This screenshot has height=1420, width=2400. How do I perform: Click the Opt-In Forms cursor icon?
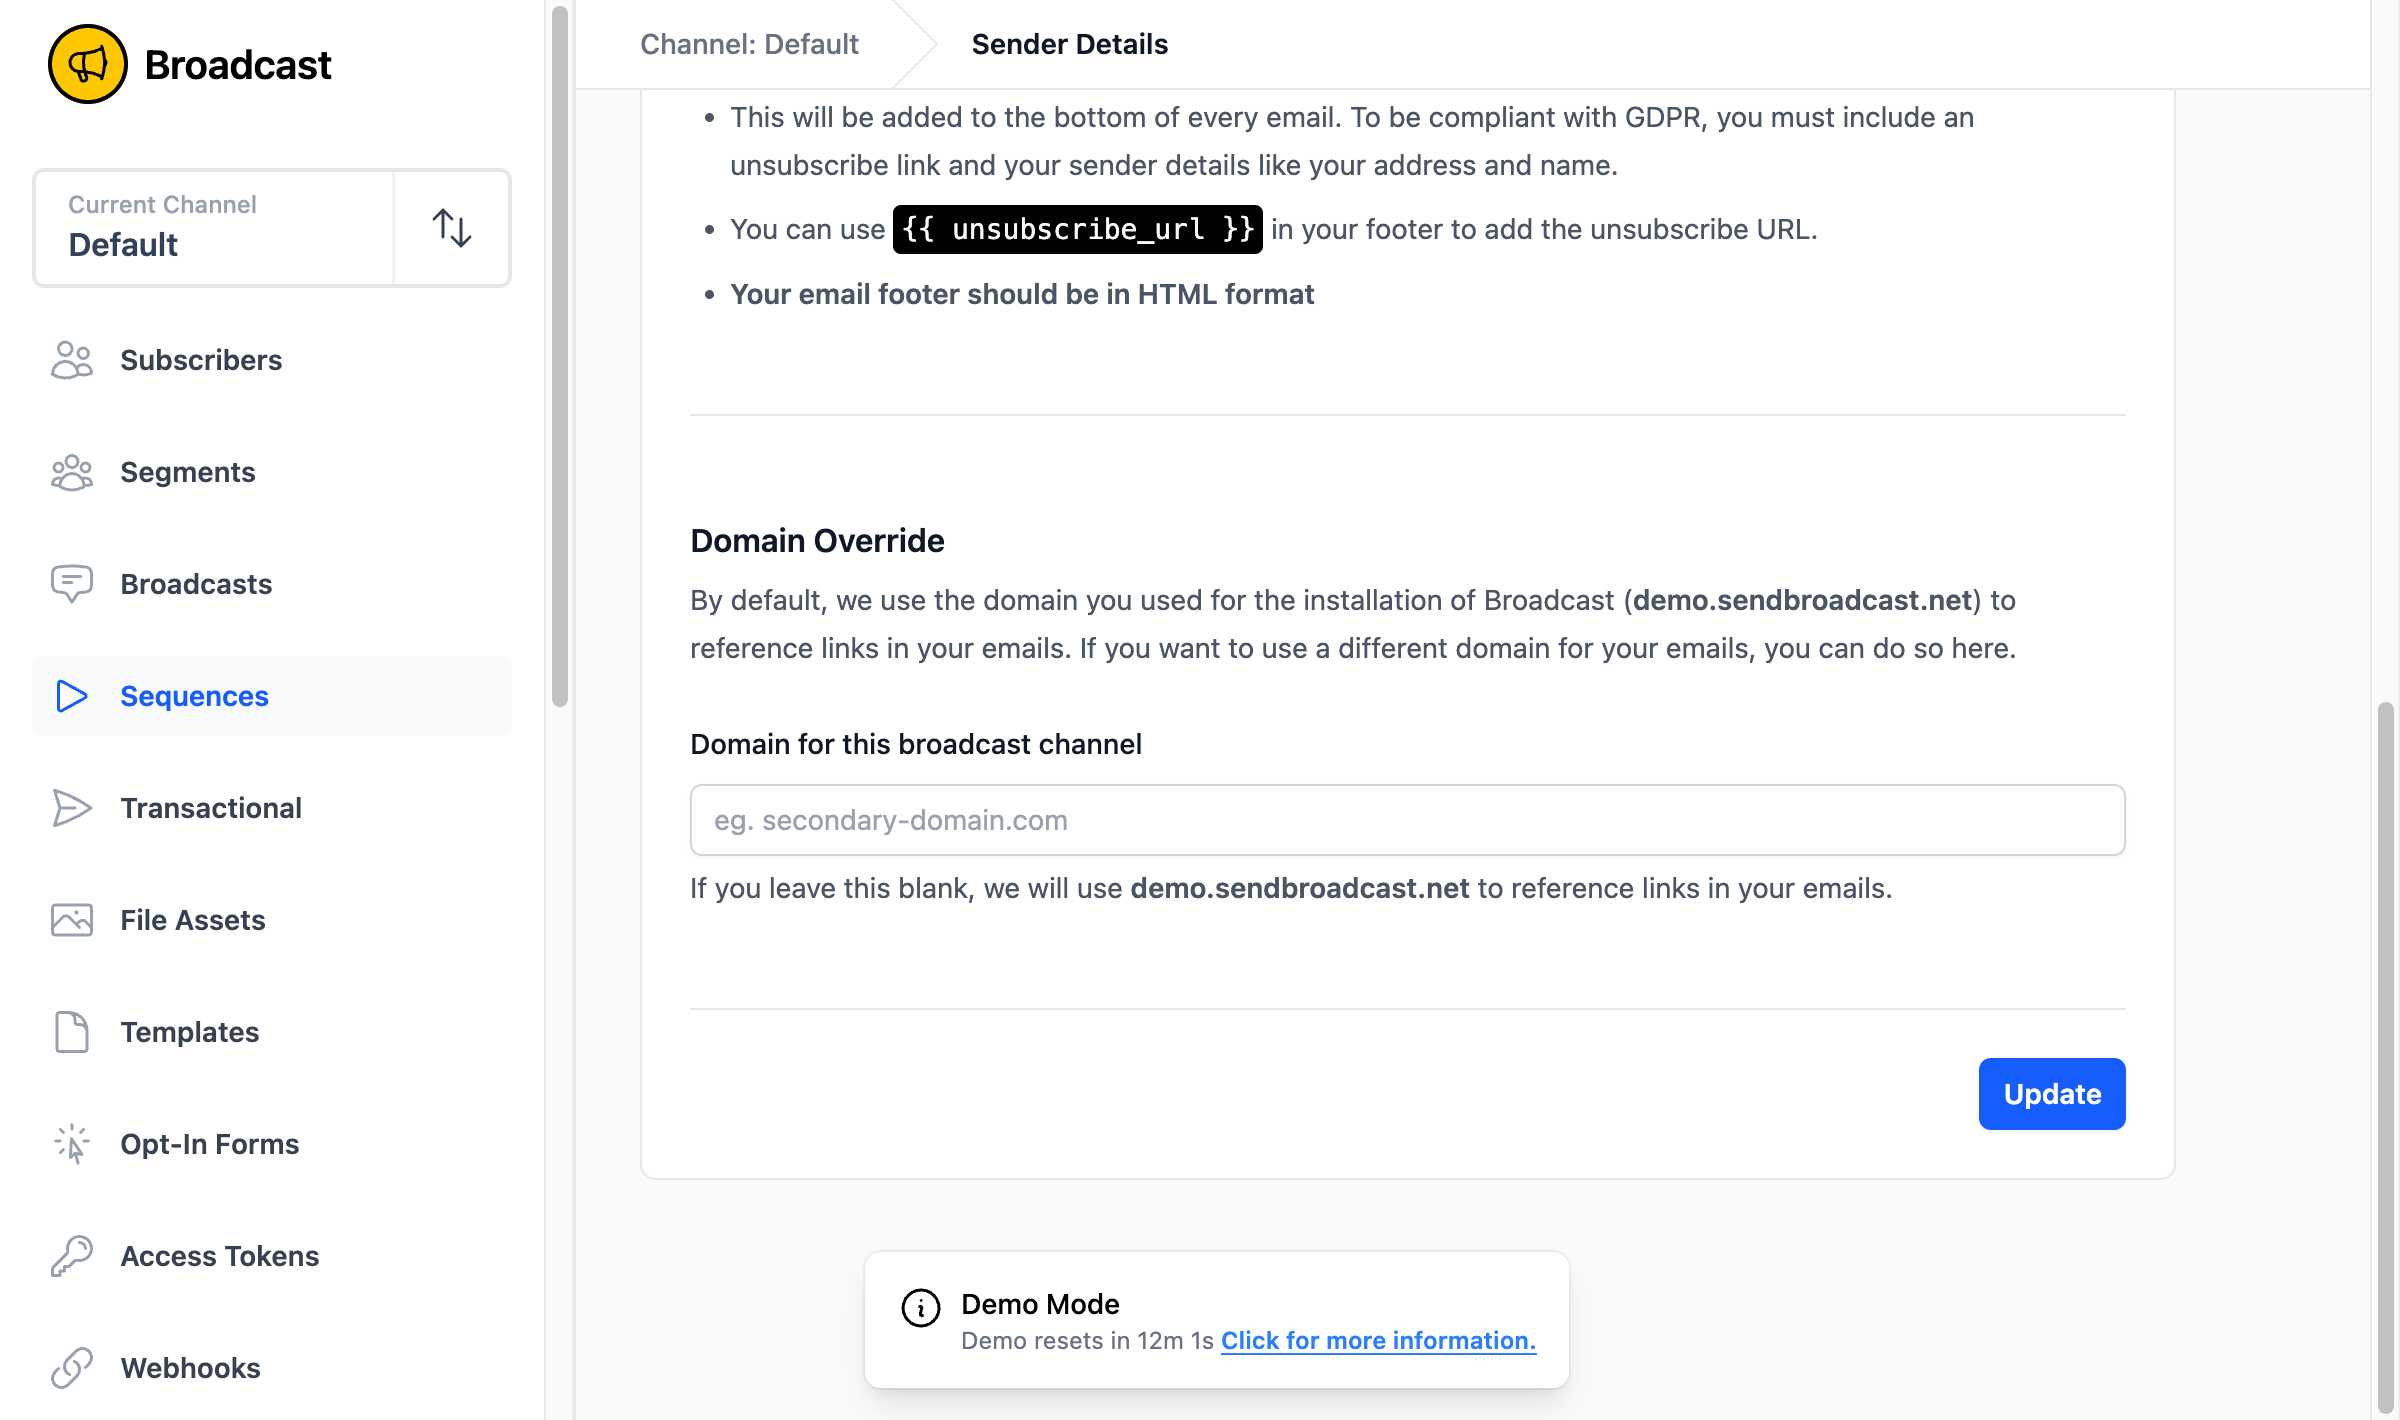pyautogui.click(x=72, y=1144)
